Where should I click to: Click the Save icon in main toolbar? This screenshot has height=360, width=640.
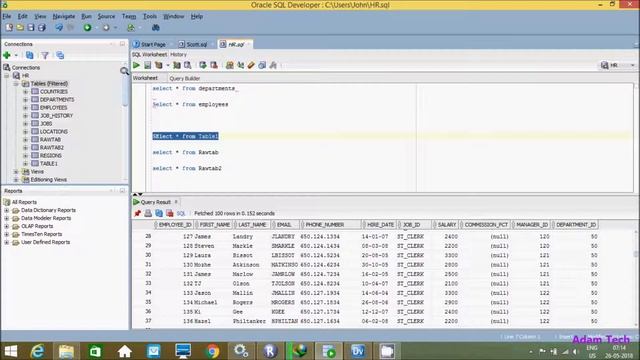point(31,27)
